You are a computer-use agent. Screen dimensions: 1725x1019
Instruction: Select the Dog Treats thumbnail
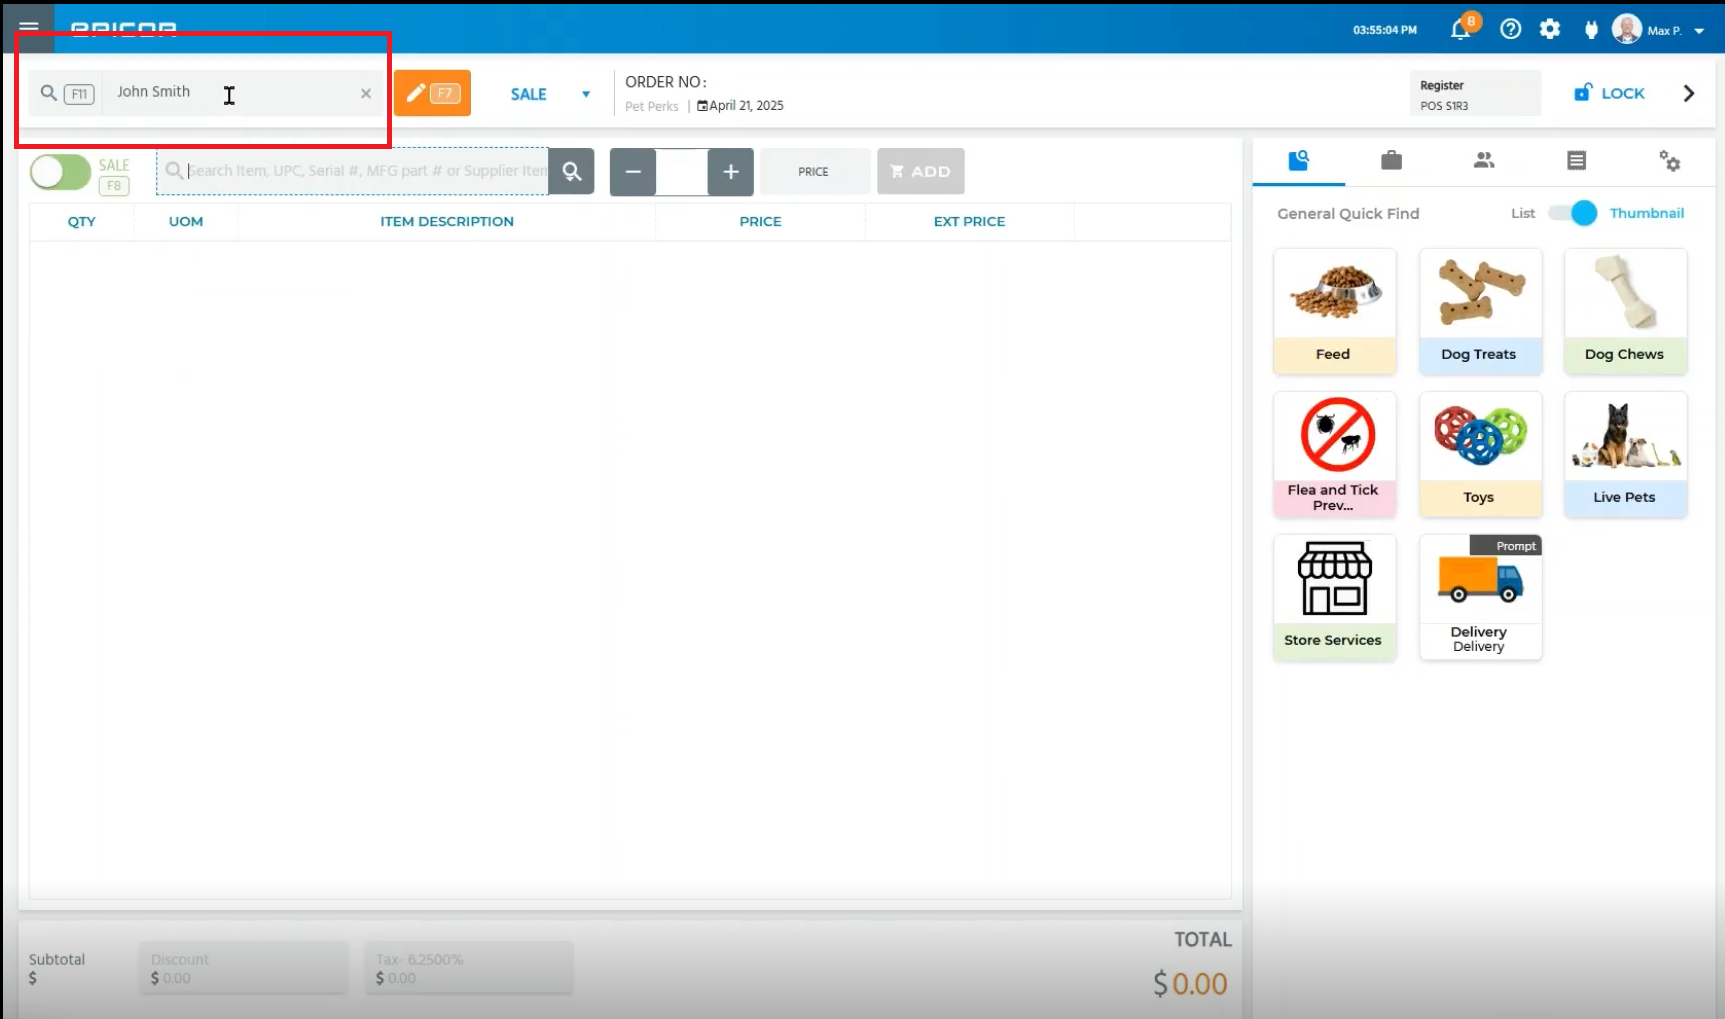[x=1479, y=311]
